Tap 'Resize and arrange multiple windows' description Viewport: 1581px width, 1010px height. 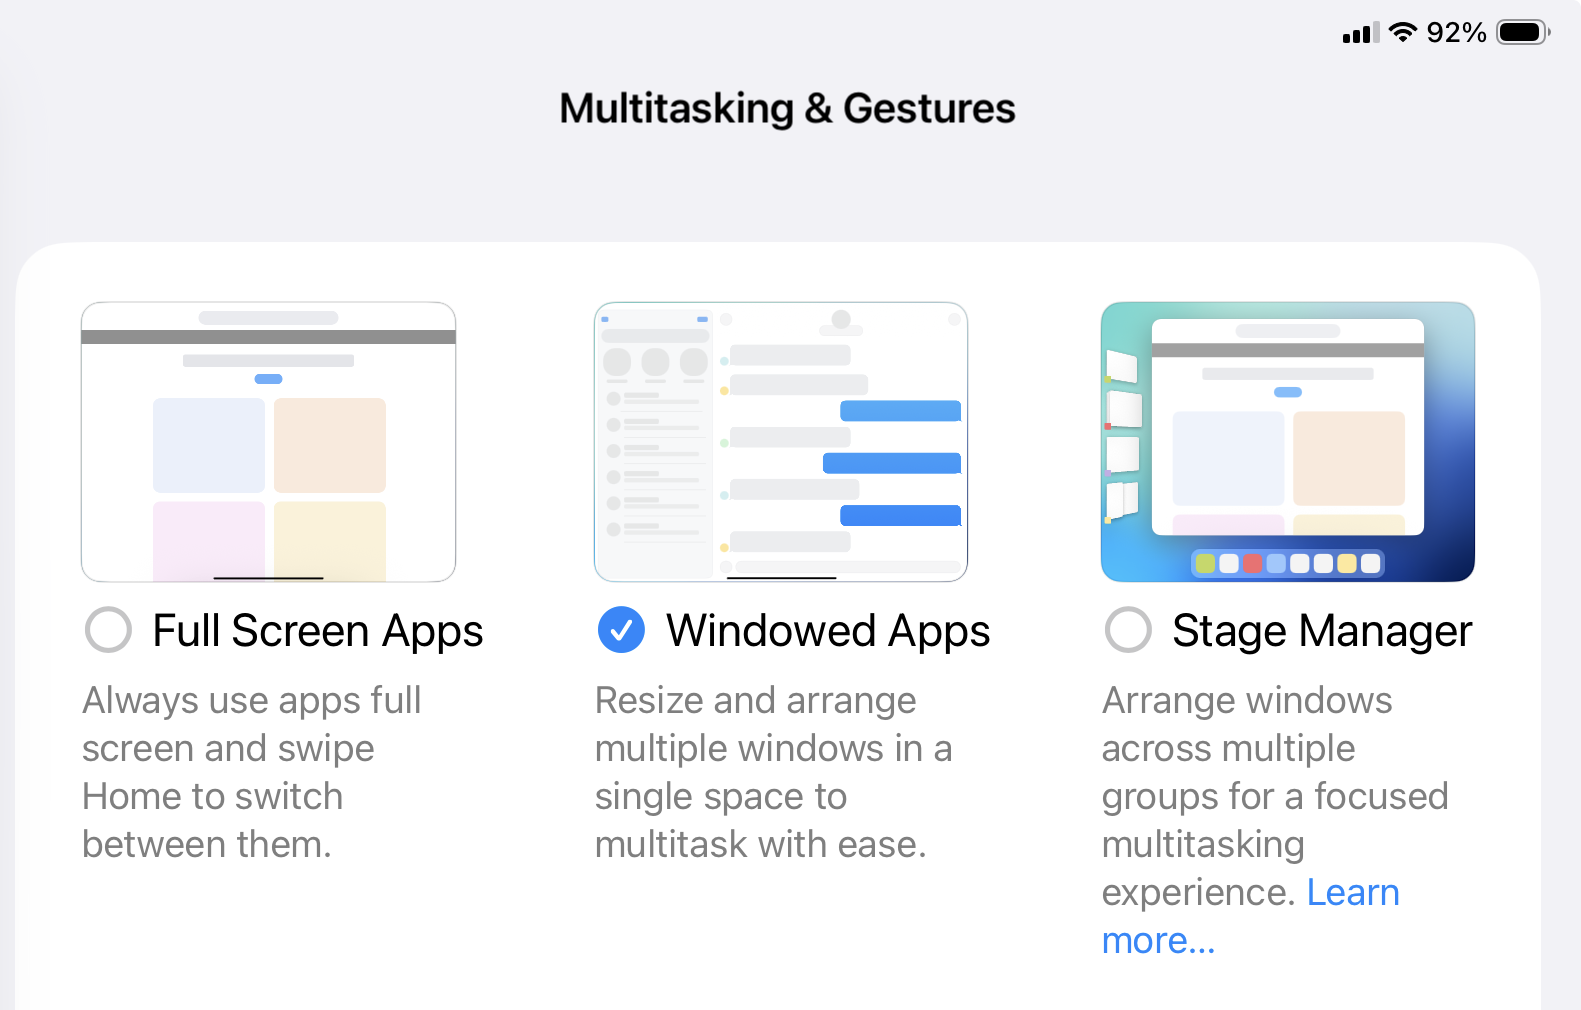pos(773,772)
